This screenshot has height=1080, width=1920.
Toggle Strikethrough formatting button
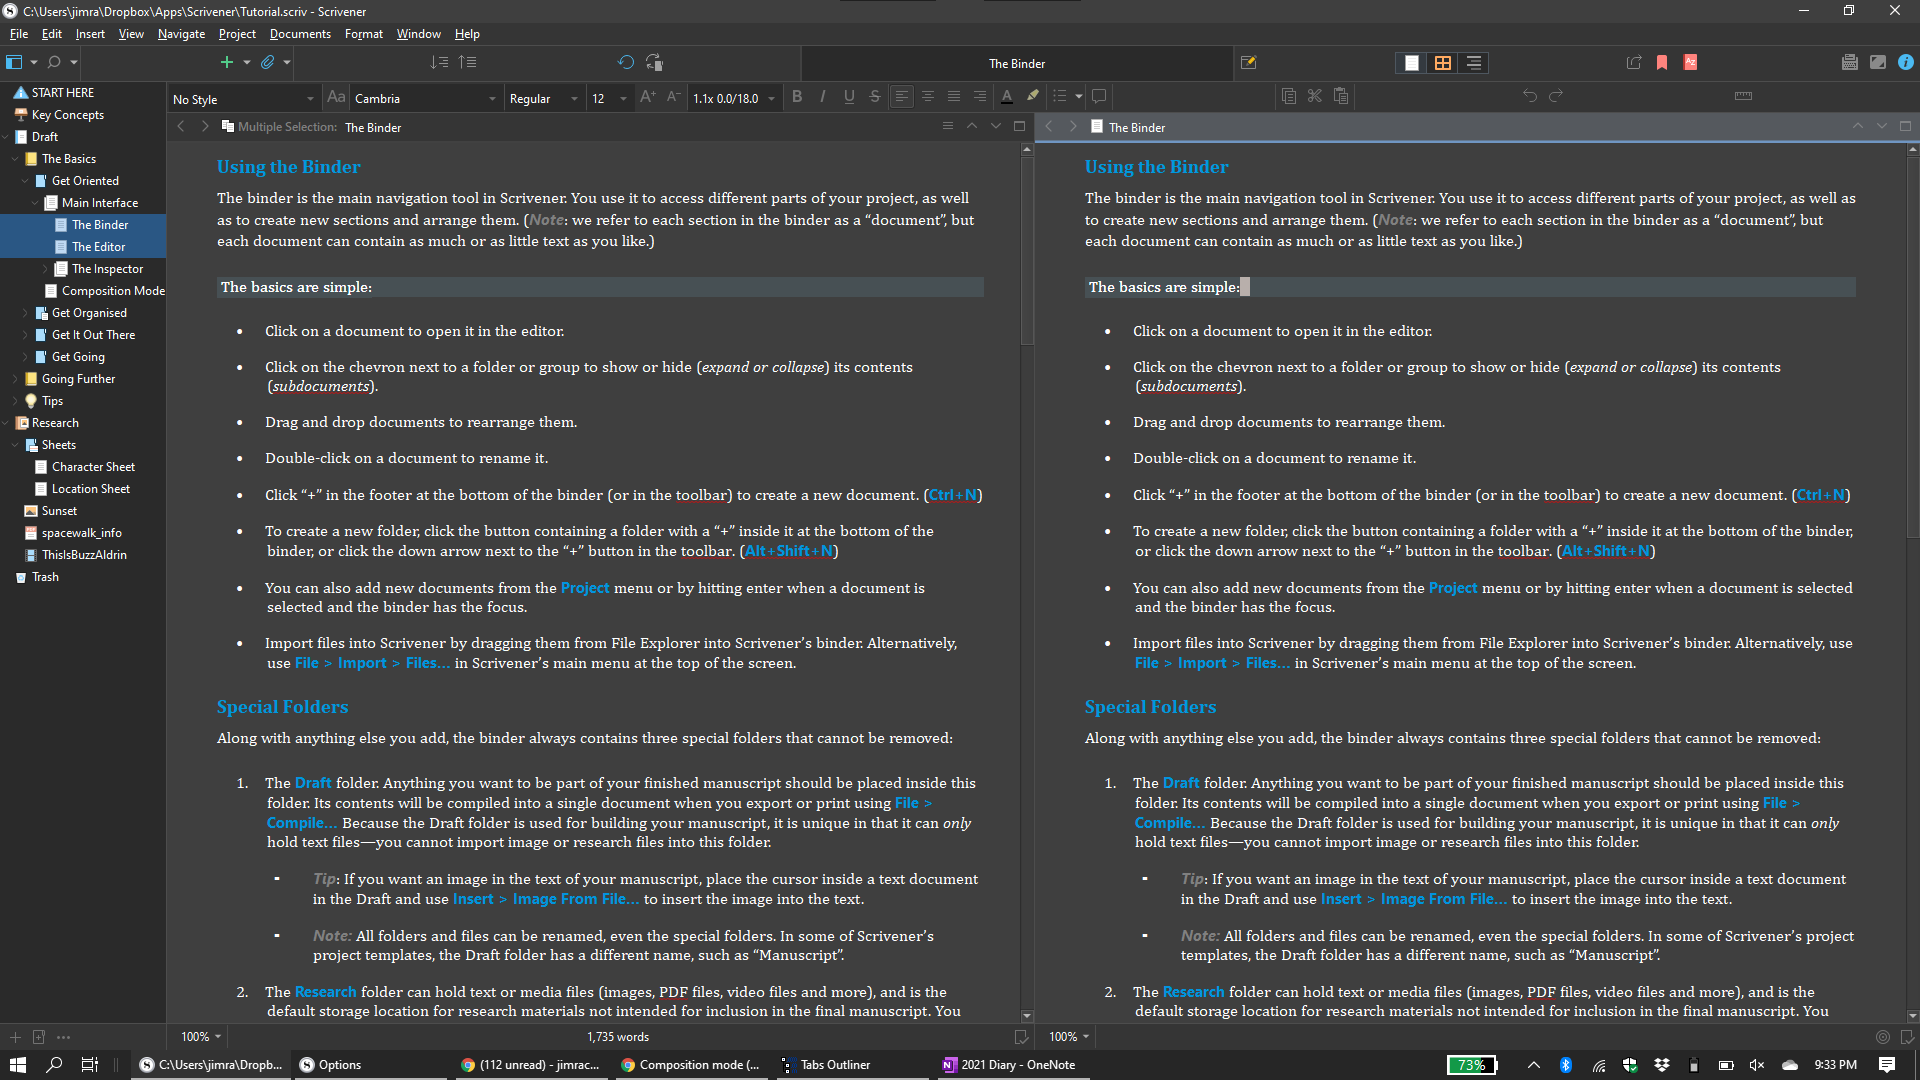coord(875,97)
